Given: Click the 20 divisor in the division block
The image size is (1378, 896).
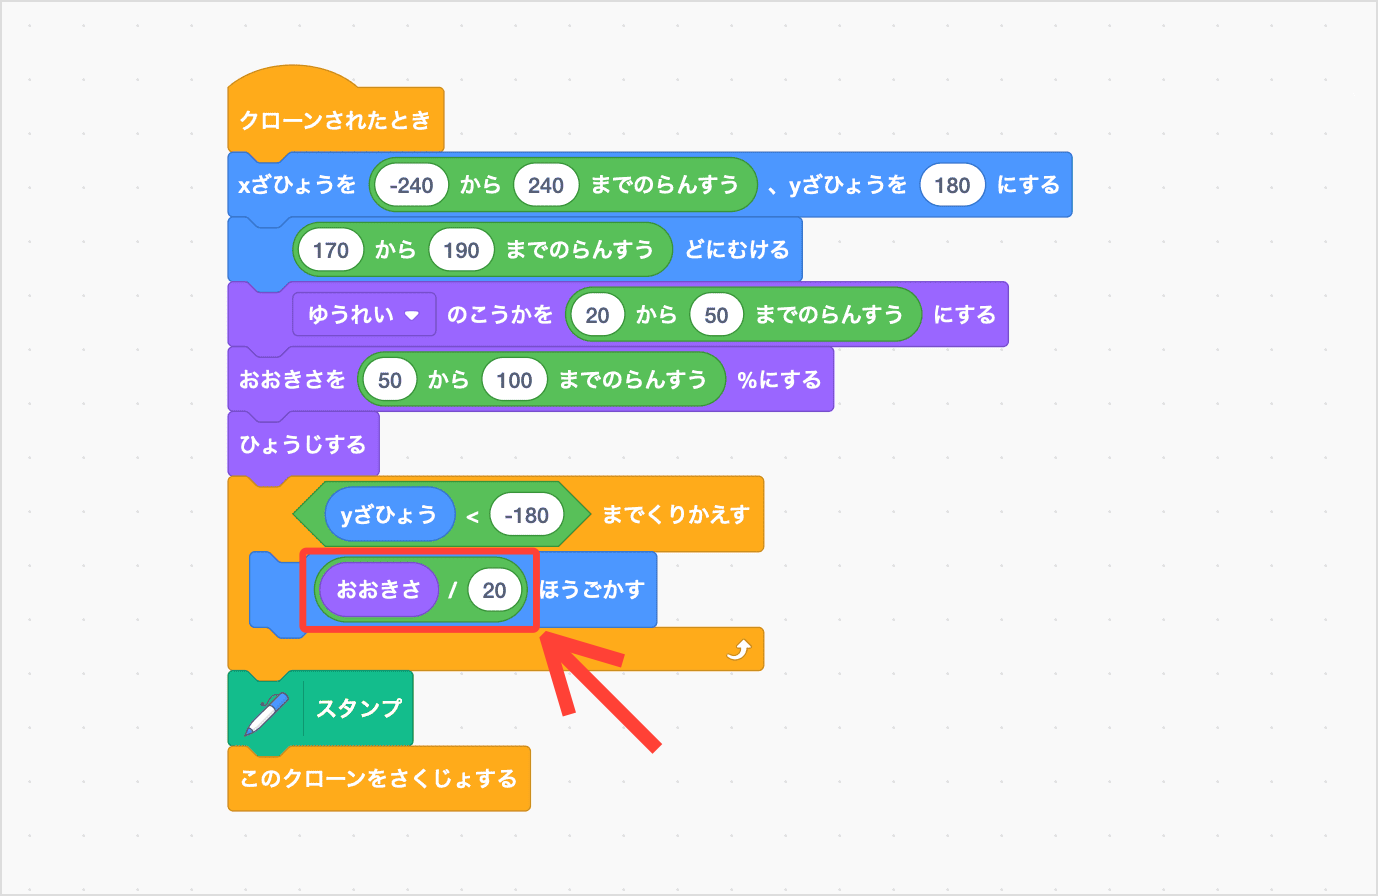Looking at the screenshot, I should [x=495, y=590].
